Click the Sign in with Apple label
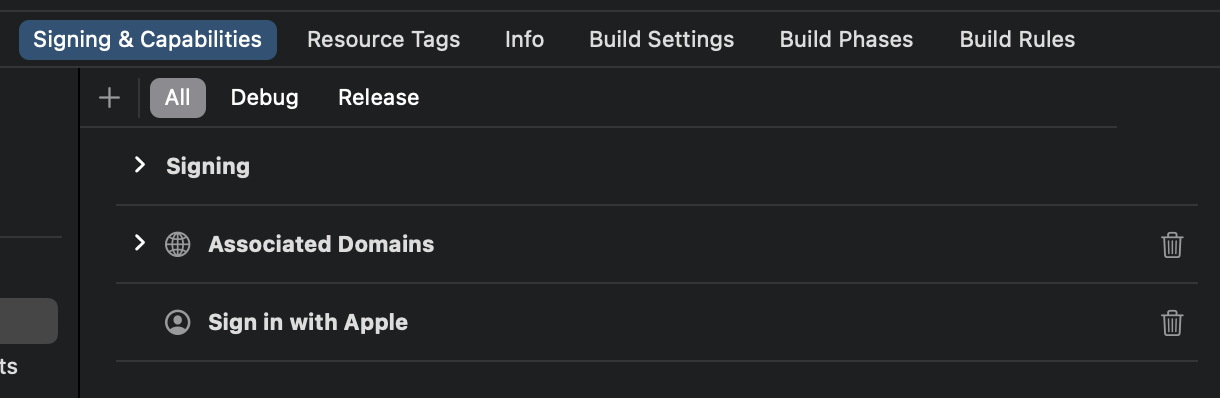 click(x=308, y=323)
